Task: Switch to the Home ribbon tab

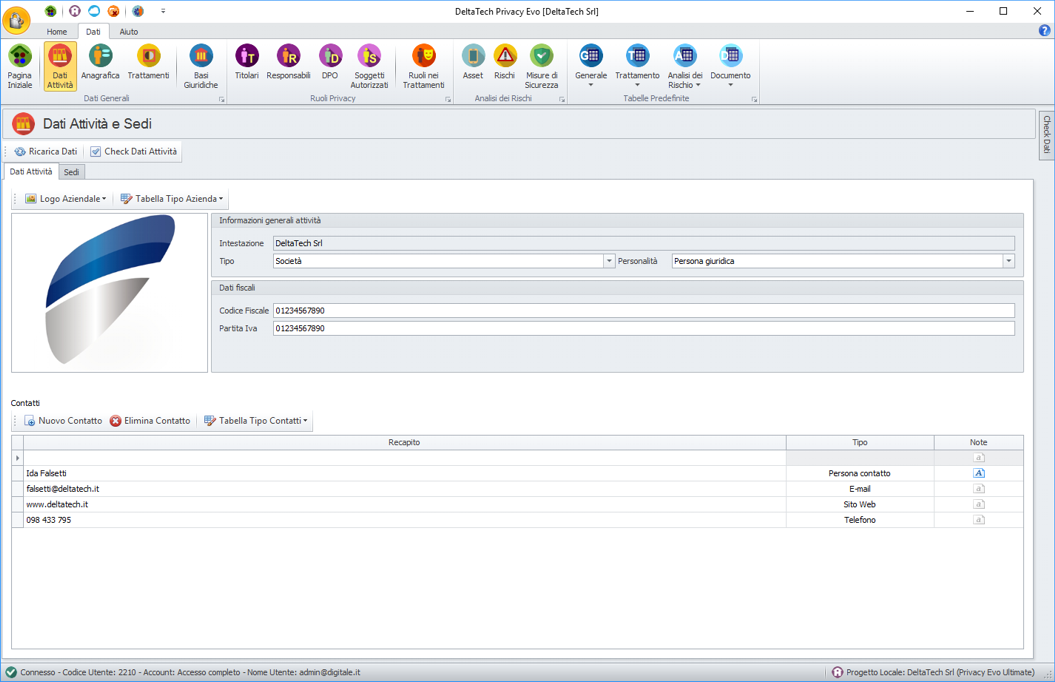Action: pos(57,32)
